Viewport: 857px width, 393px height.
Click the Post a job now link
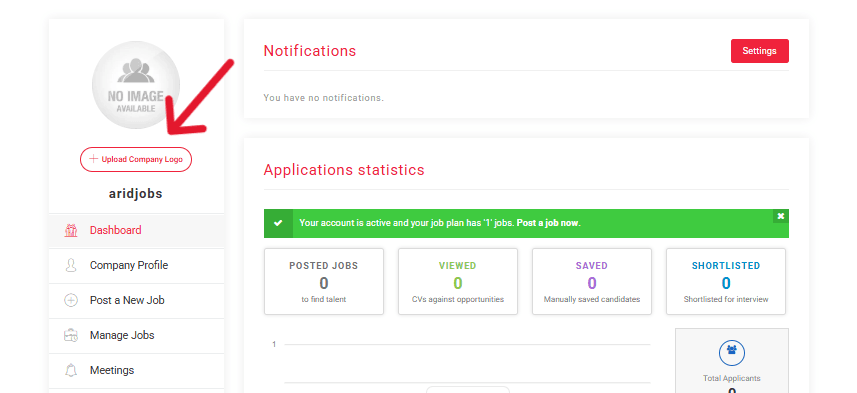(548, 223)
